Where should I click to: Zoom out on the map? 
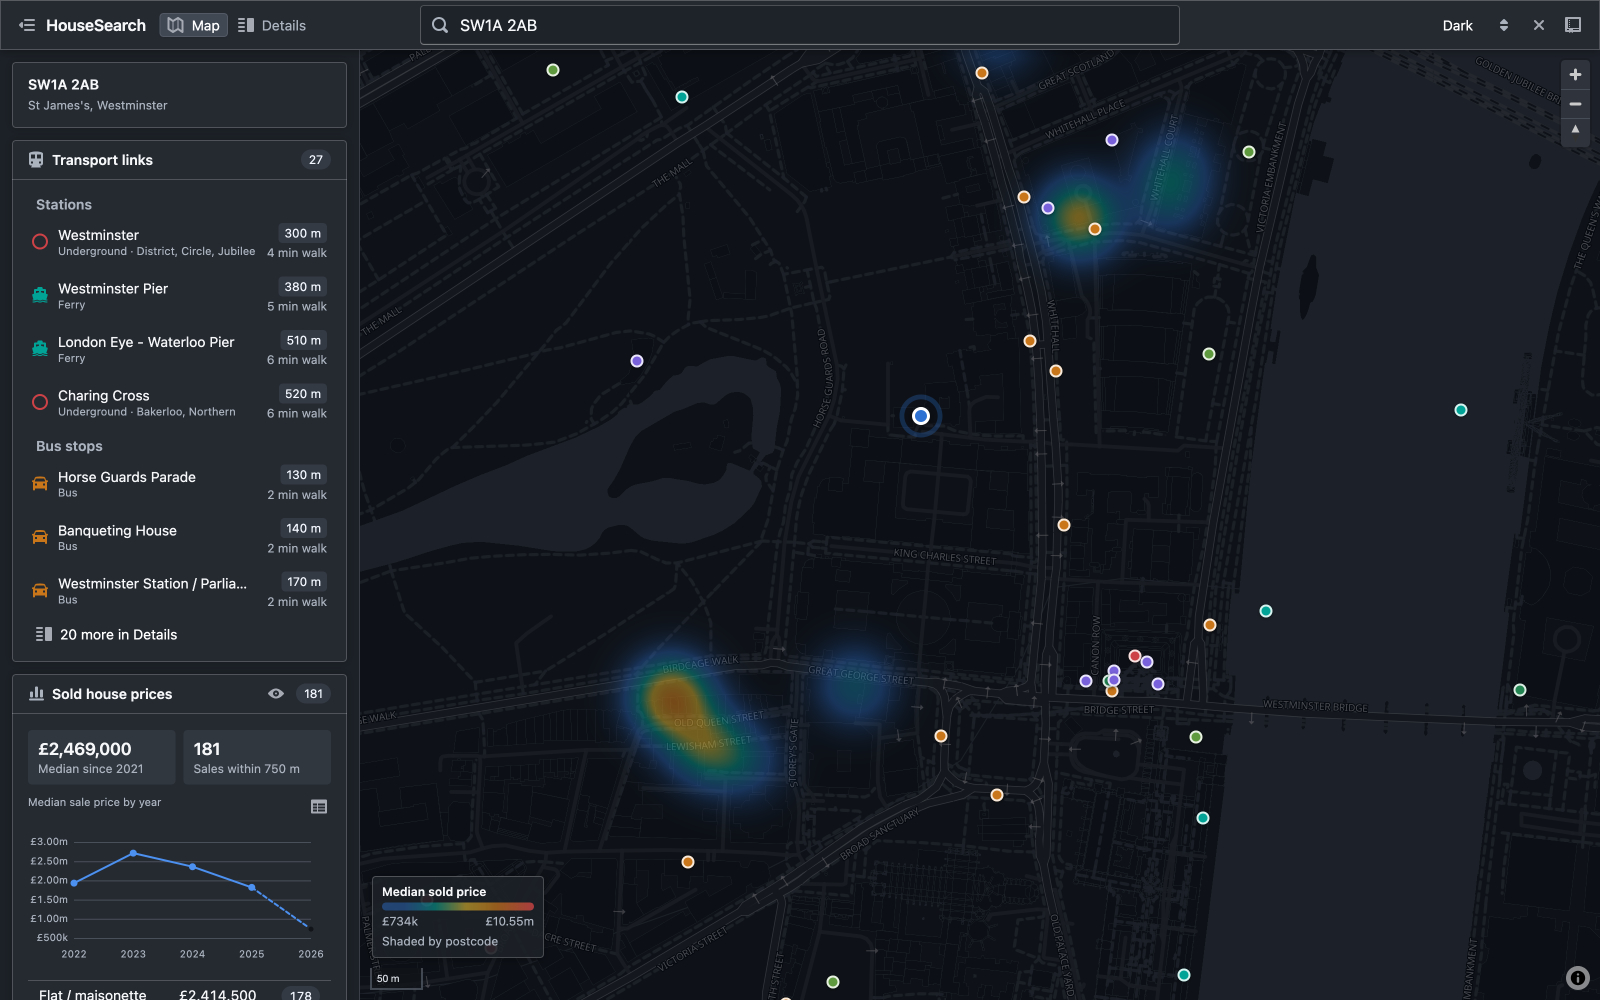click(1575, 103)
